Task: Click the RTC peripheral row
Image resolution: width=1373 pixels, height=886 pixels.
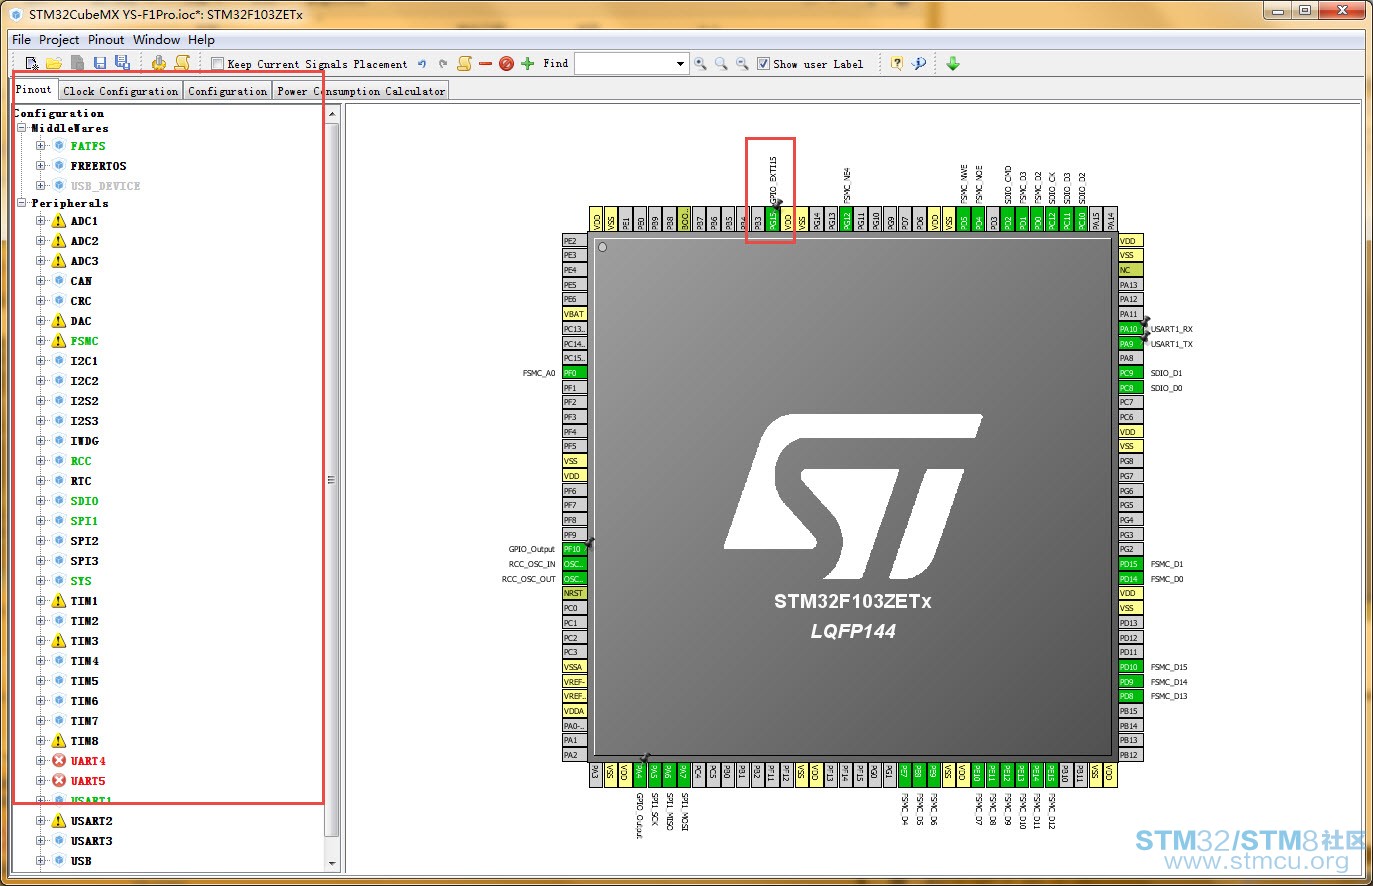Action: (80, 481)
